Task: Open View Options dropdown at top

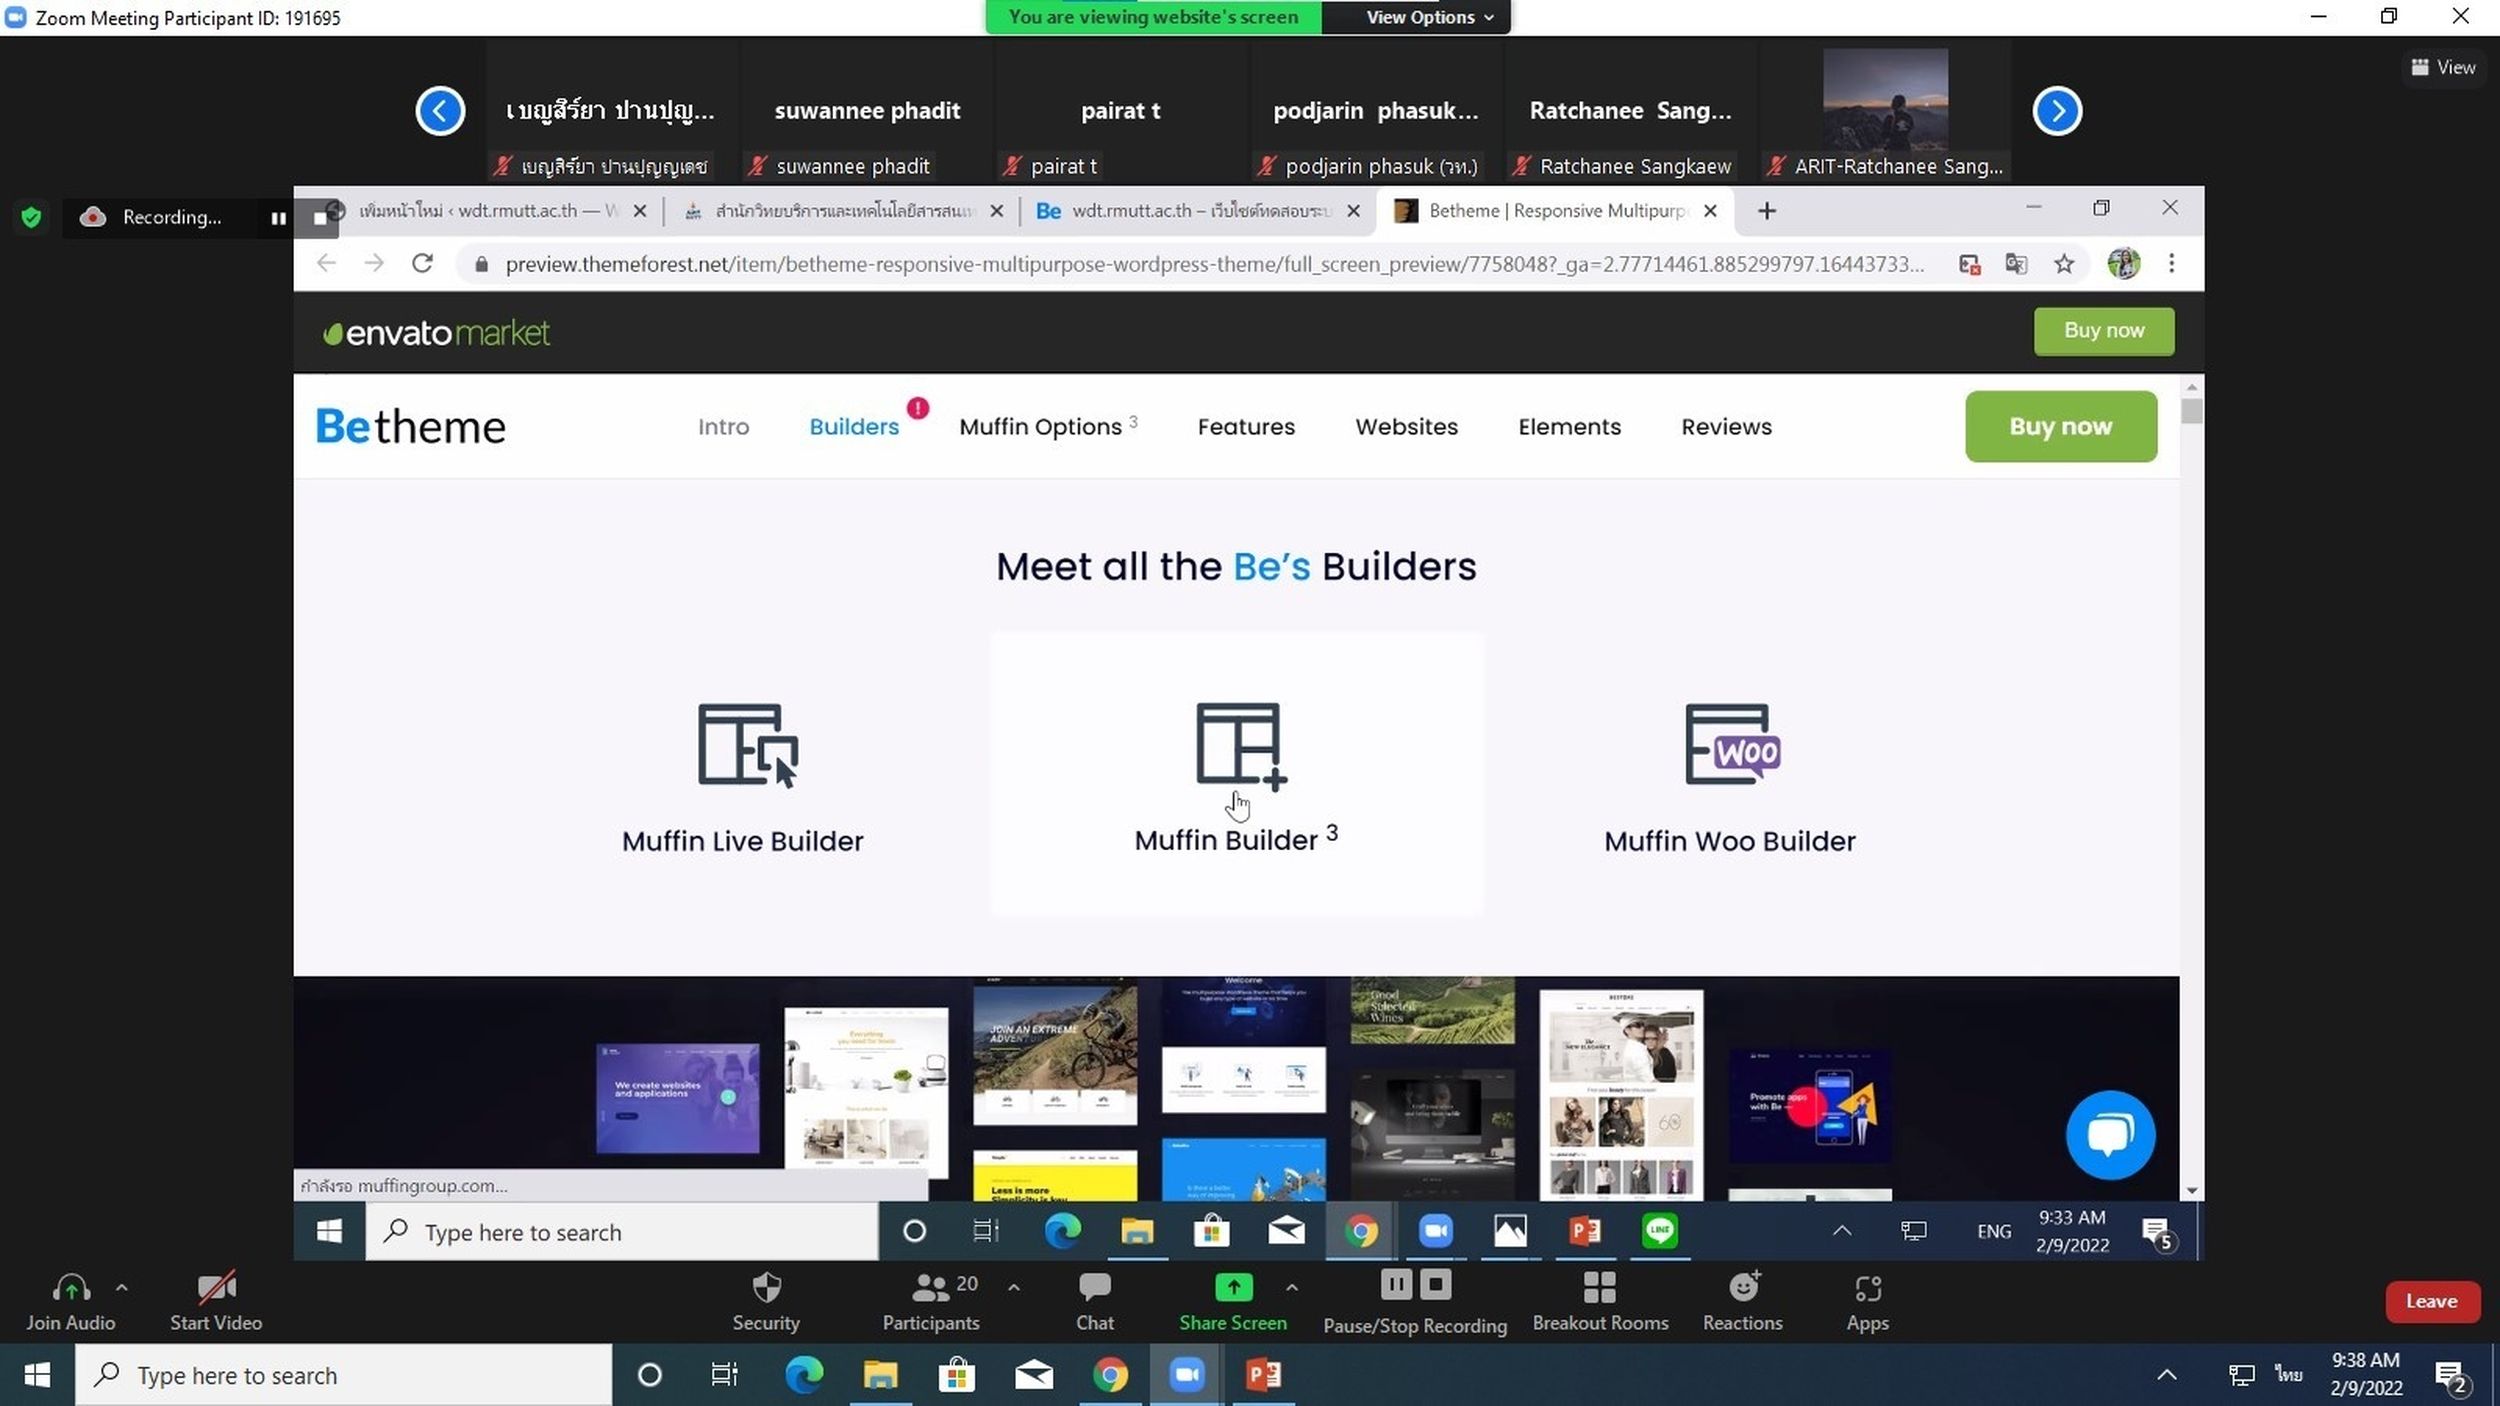Action: point(1428,17)
